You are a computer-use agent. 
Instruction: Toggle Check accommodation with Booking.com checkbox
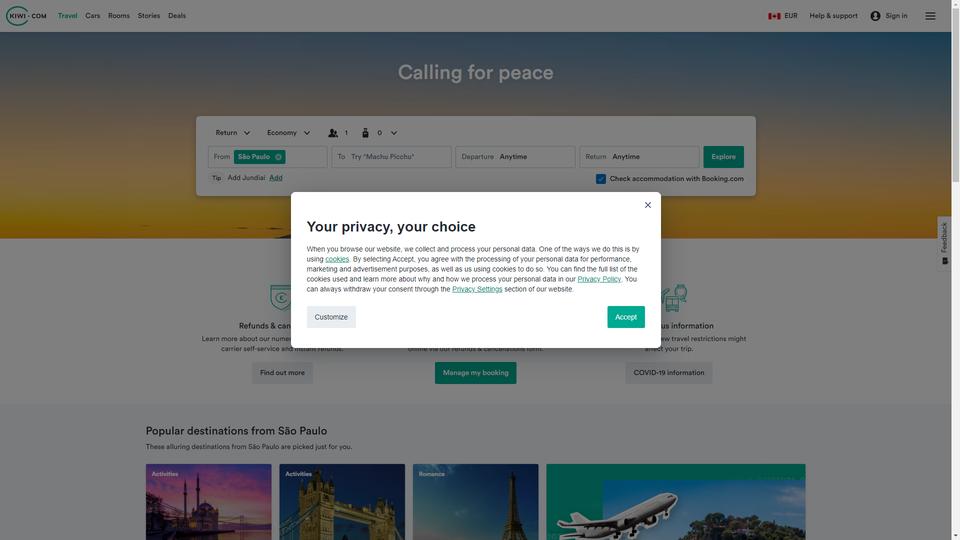601,179
